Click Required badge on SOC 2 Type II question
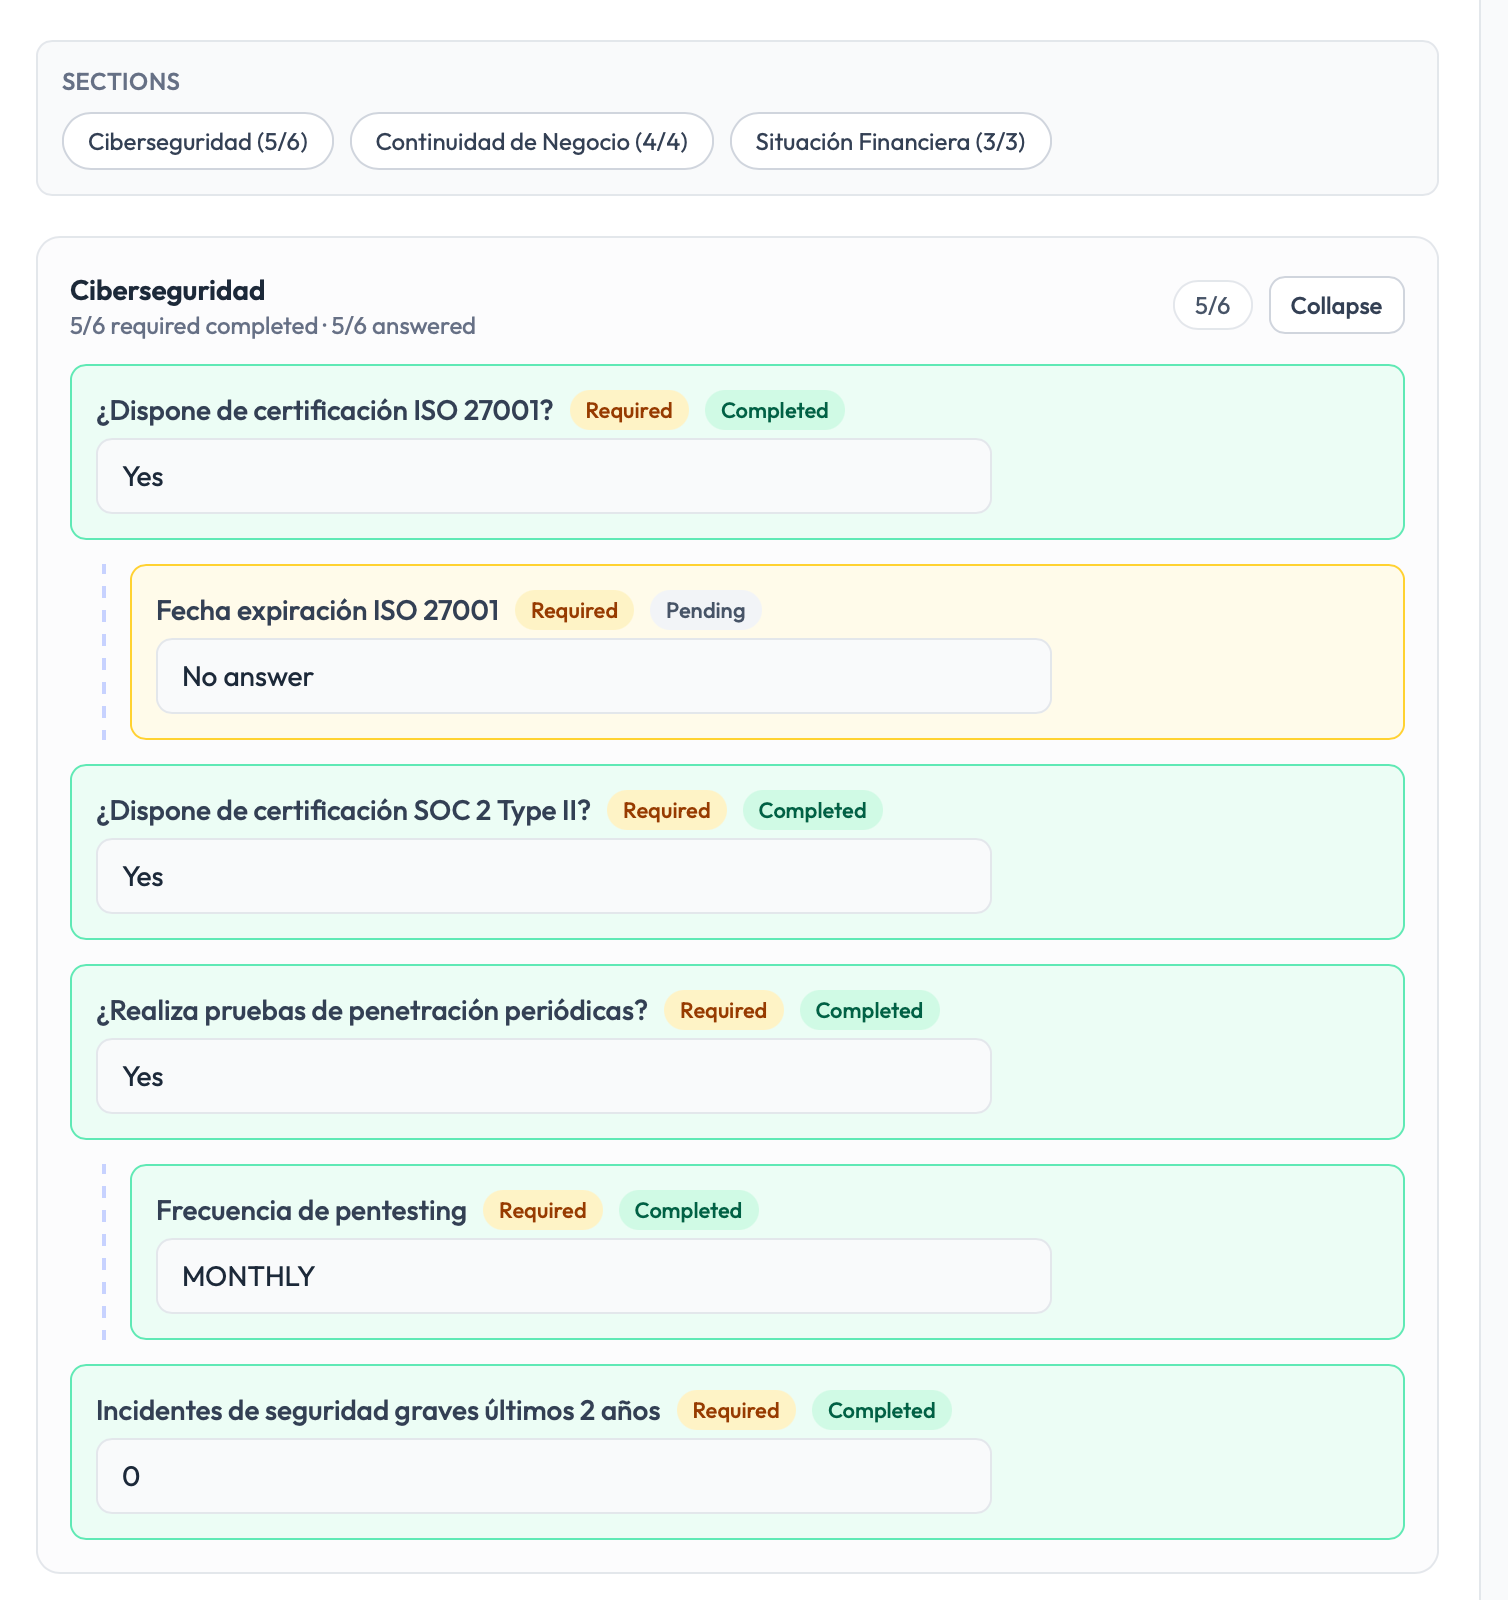The width and height of the screenshot is (1508, 1600). [667, 810]
